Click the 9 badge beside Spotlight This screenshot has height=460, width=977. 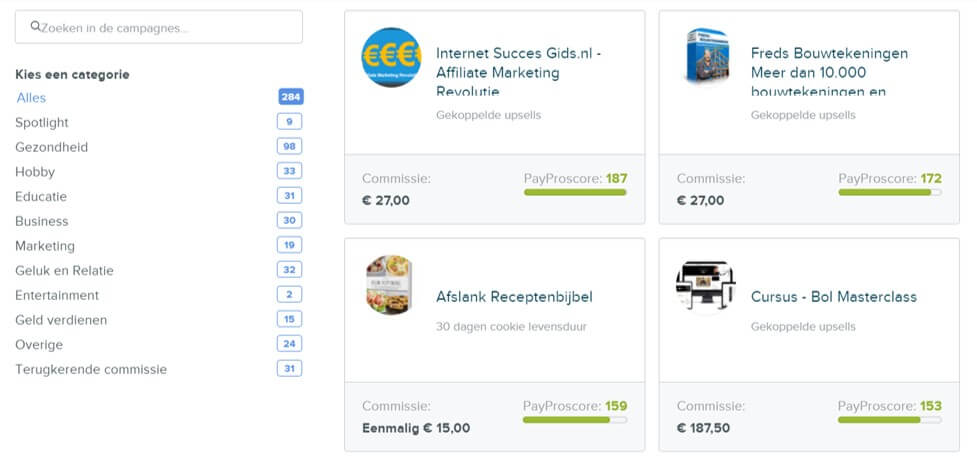click(289, 122)
